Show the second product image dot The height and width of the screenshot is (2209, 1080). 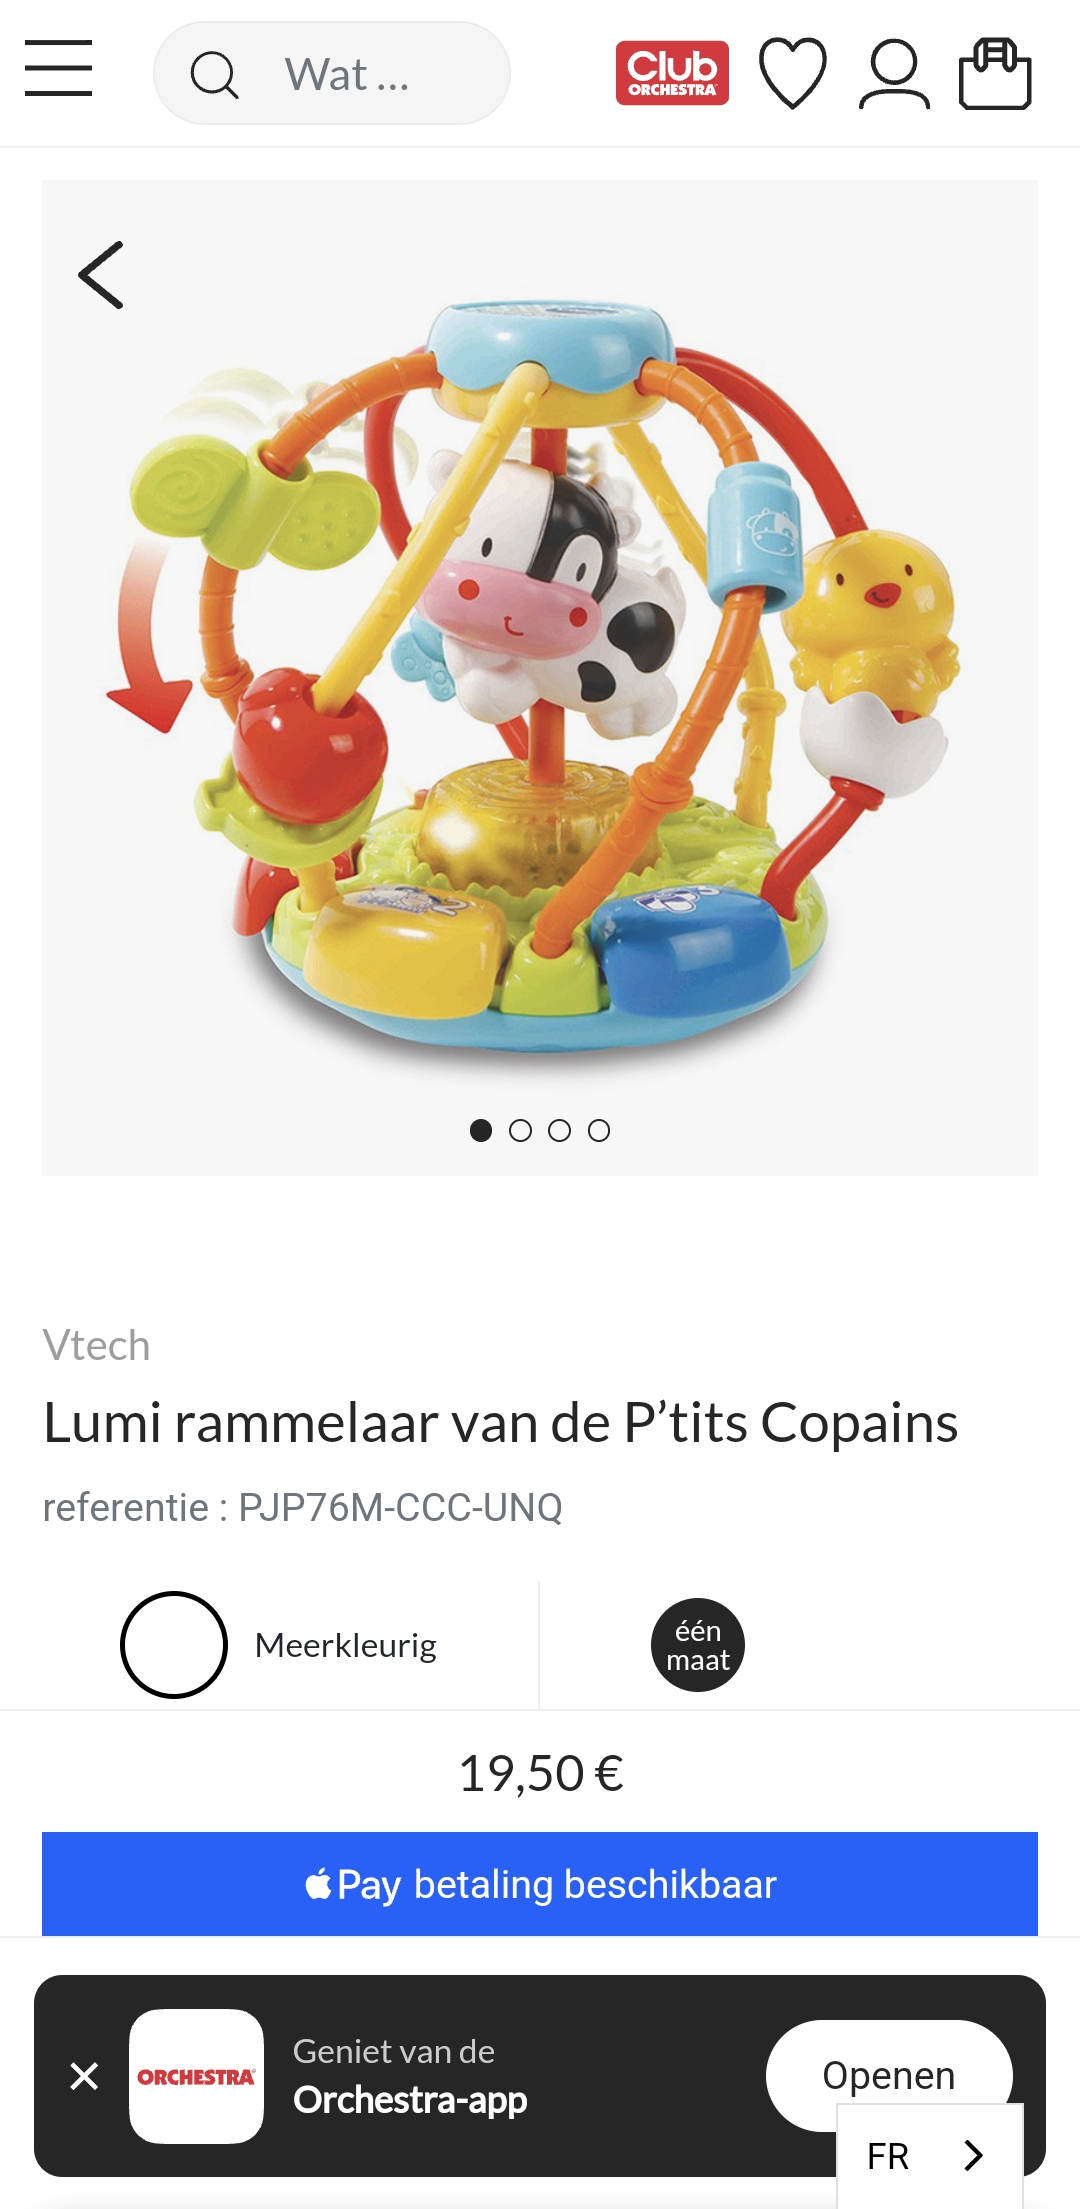(520, 1130)
